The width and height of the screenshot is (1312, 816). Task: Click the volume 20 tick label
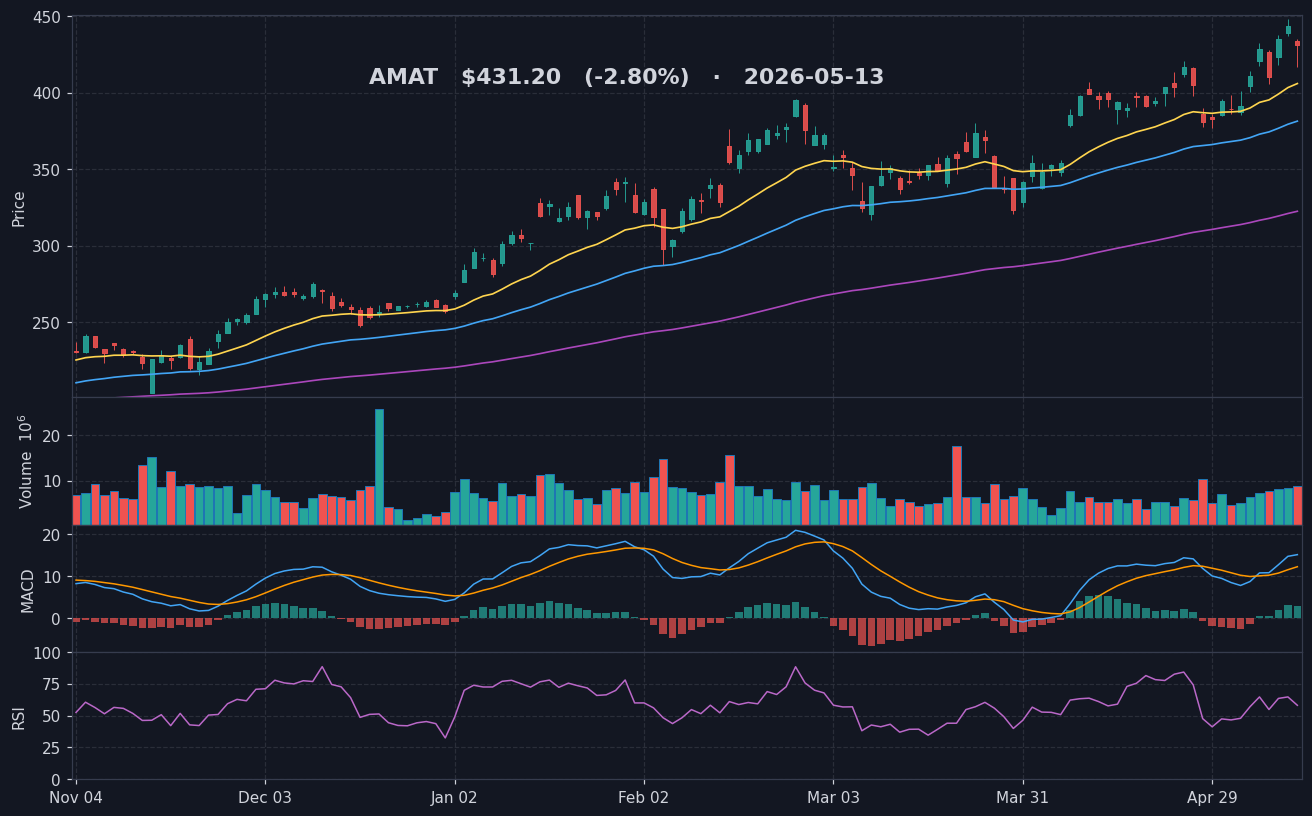tap(53, 437)
